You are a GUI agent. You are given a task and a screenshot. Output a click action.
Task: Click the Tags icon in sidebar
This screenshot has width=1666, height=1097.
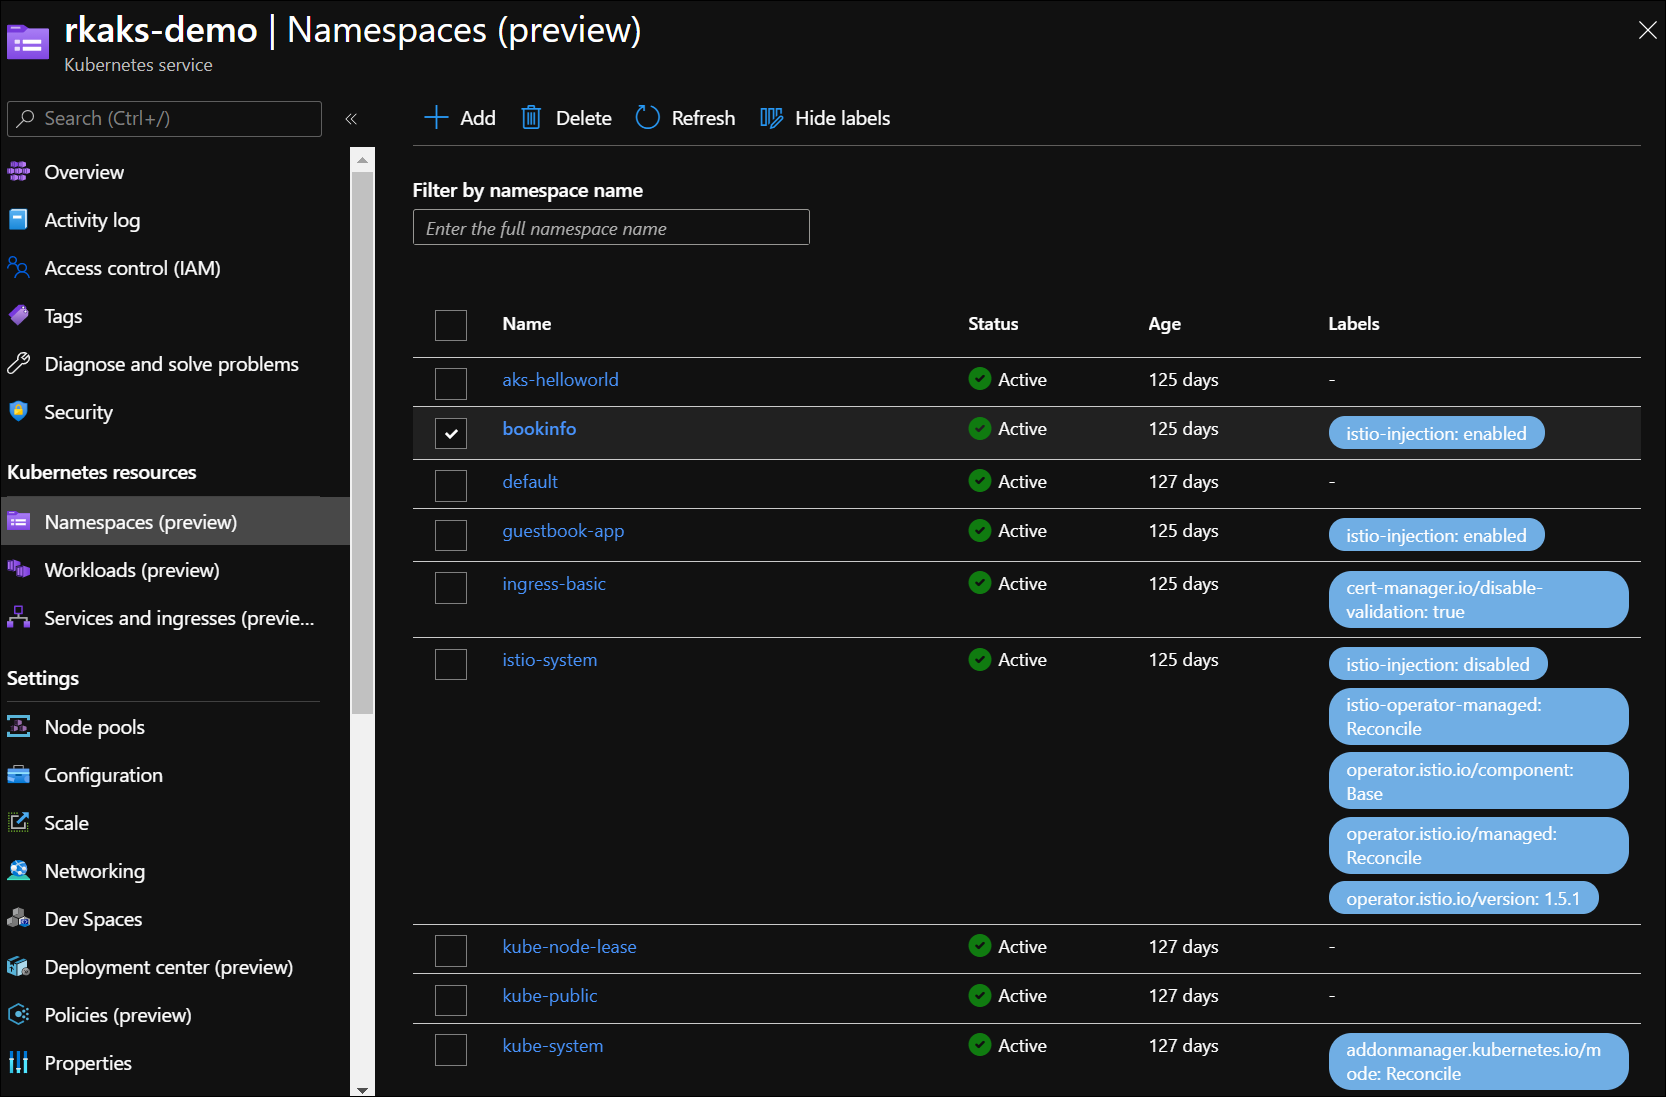(x=19, y=316)
